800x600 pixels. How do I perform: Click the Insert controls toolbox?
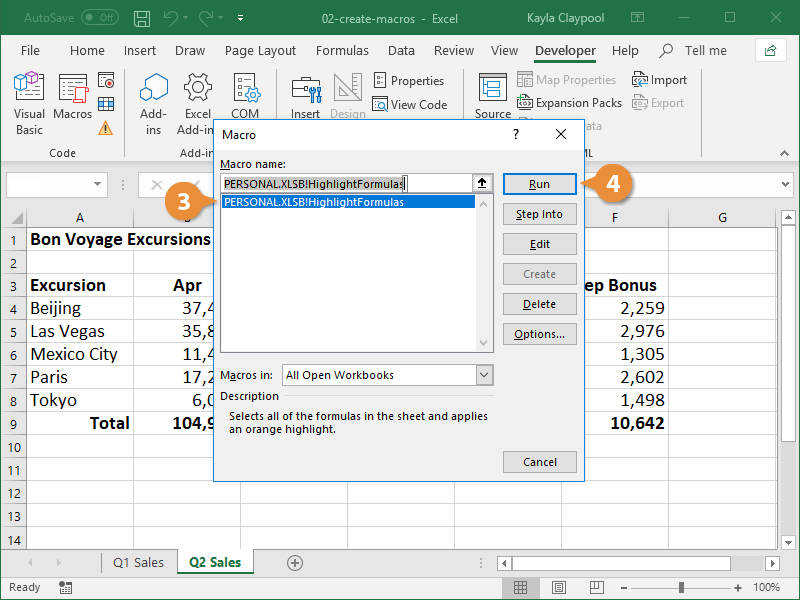point(306,97)
